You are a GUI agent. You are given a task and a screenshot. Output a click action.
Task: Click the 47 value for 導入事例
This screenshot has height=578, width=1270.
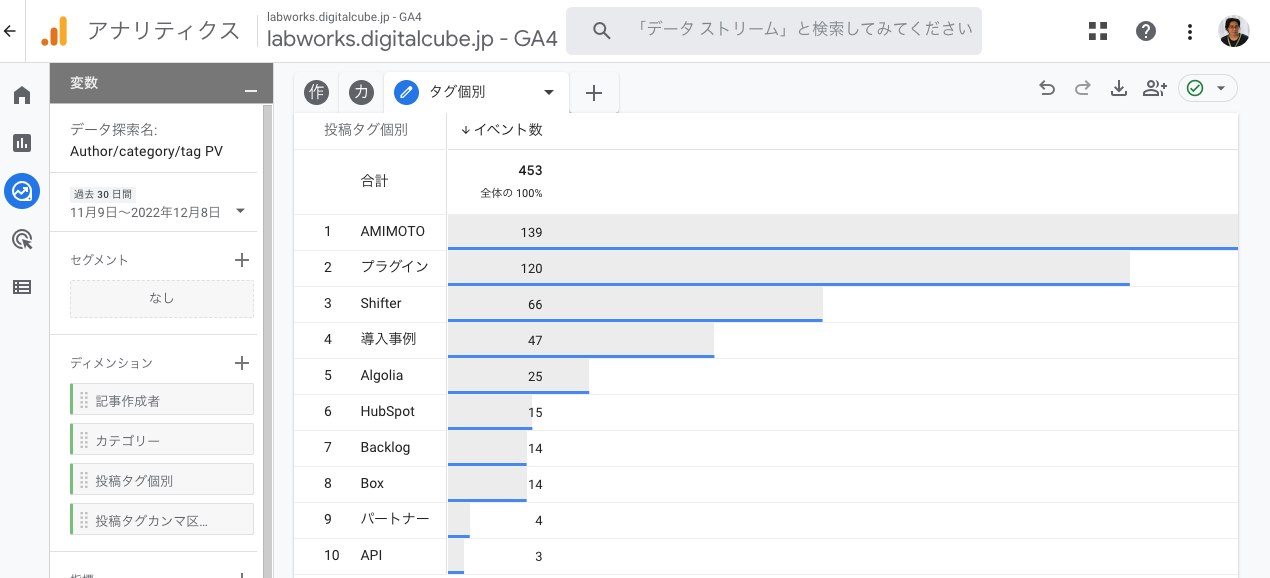tap(535, 340)
